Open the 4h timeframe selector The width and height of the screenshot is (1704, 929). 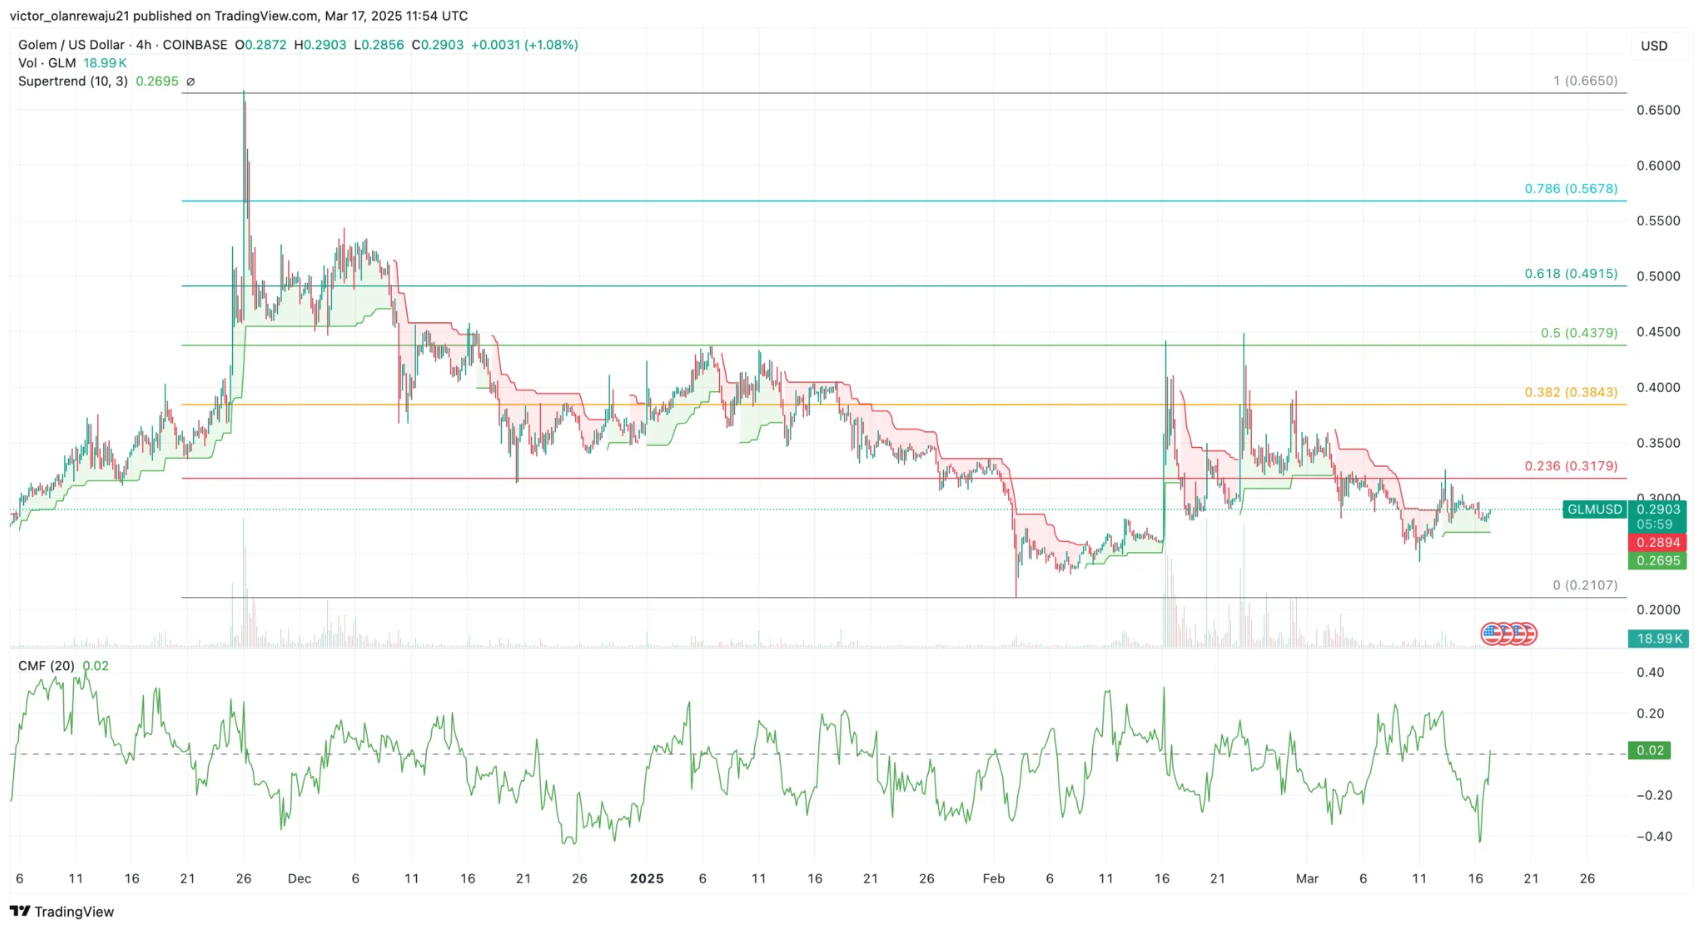pos(143,44)
